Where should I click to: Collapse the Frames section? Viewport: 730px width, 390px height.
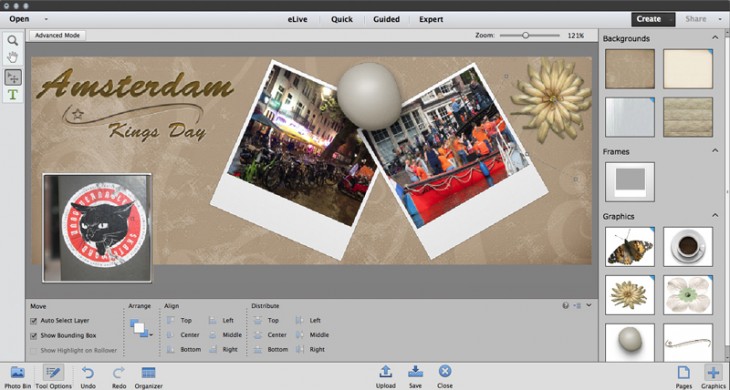[x=715, y=151]
